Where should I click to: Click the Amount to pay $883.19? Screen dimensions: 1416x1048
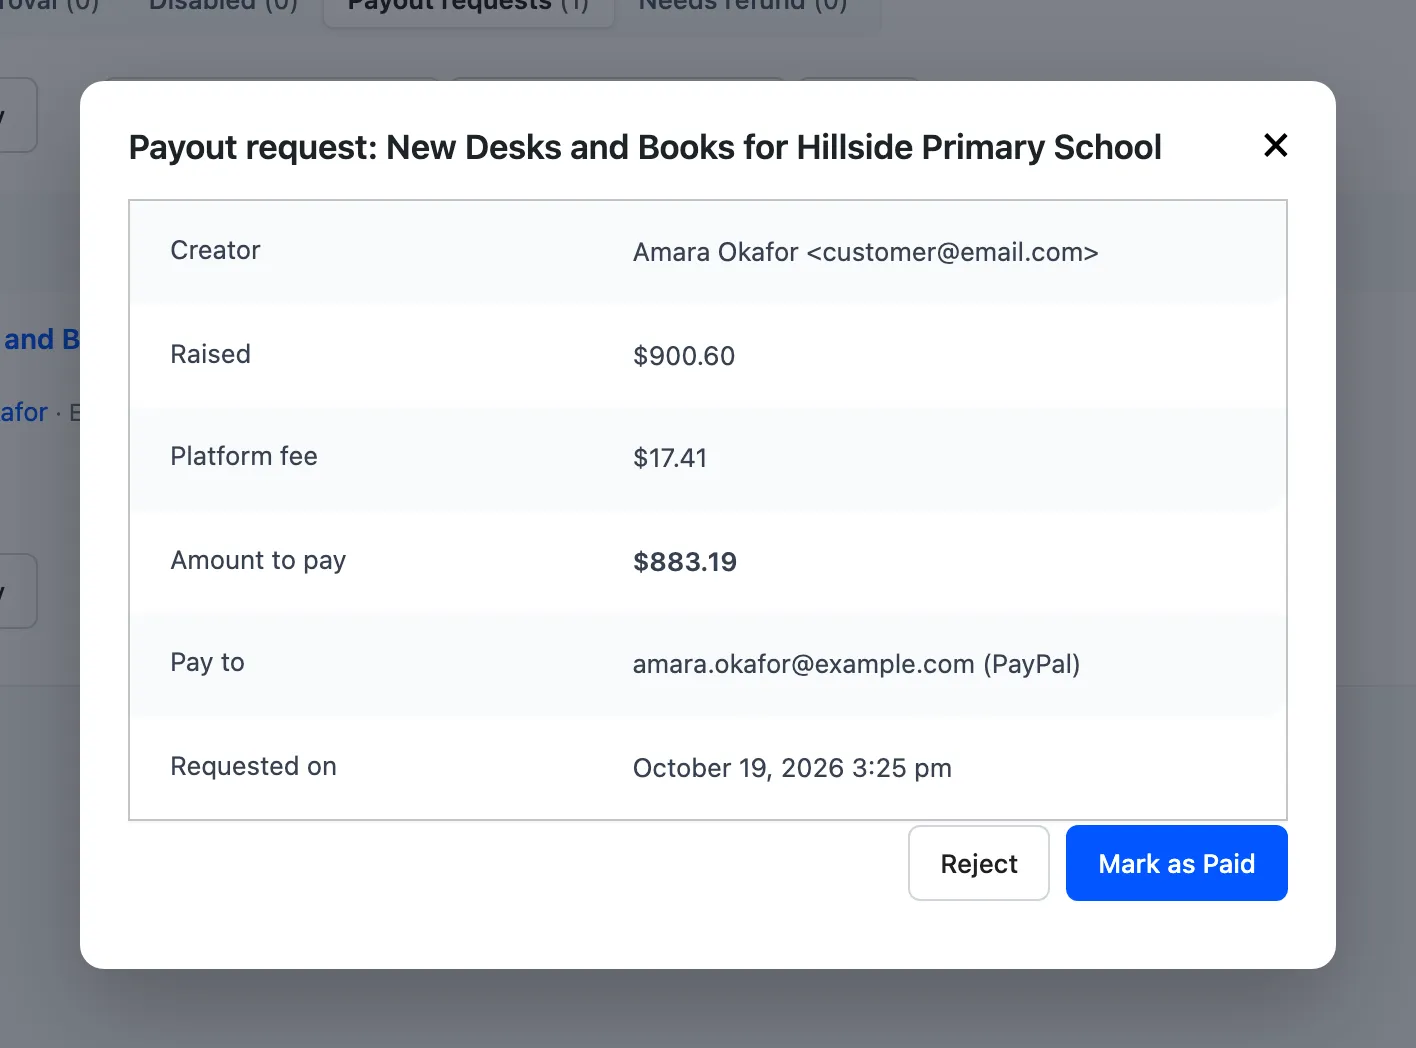[685, 562]
